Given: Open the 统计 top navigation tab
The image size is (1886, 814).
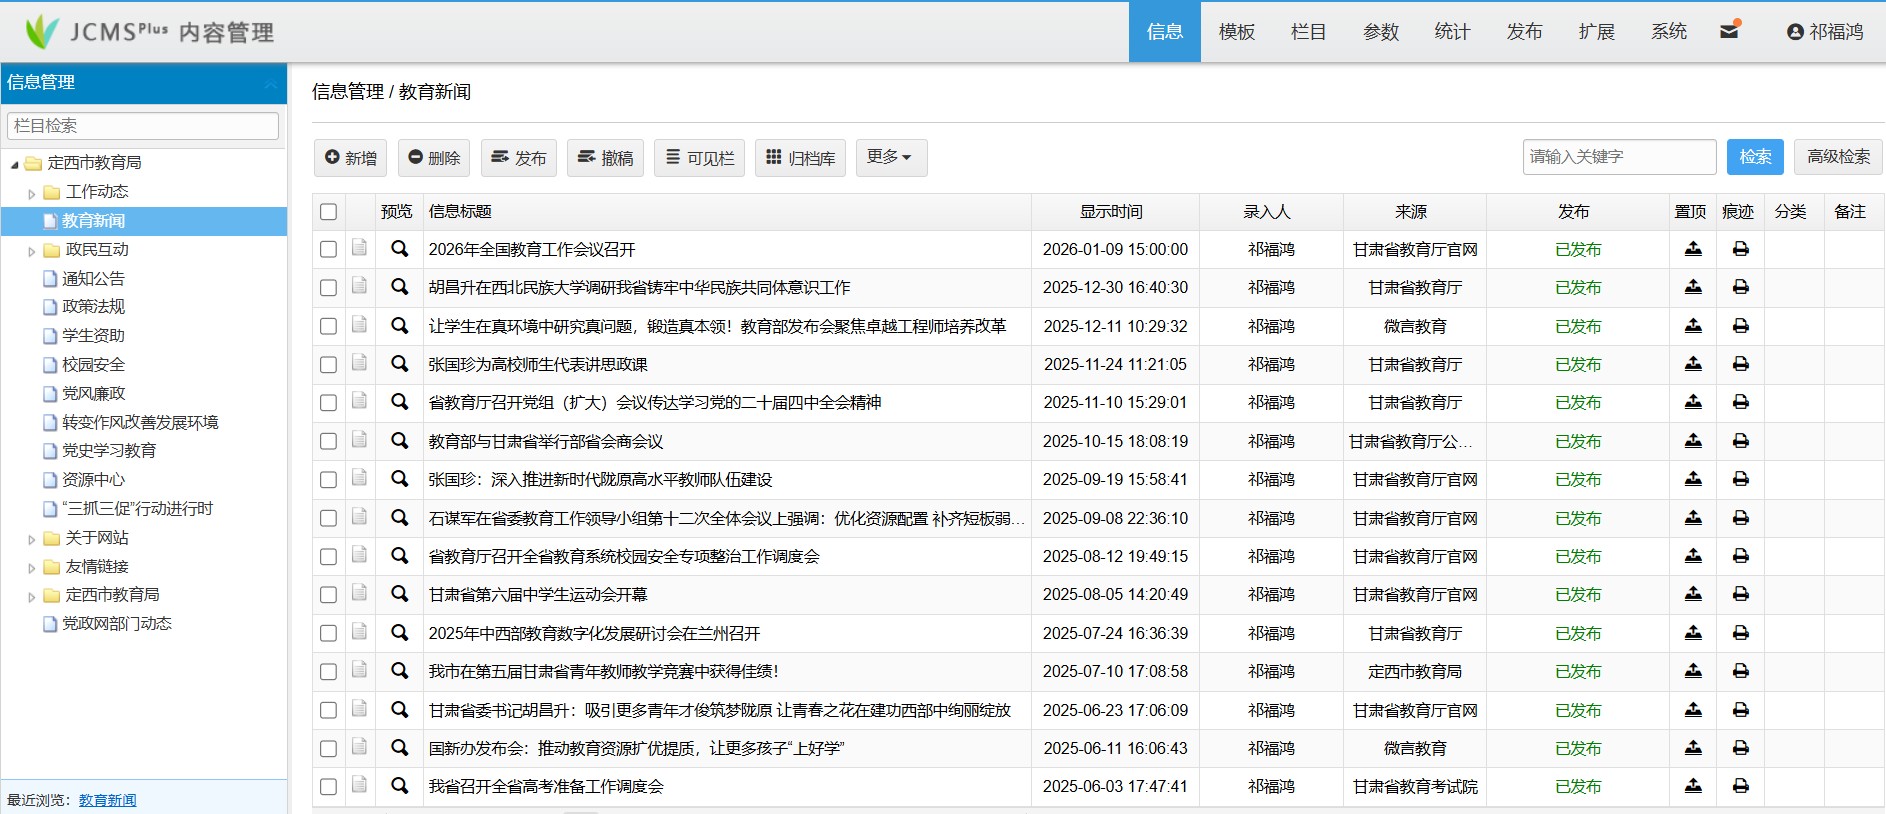Looking at the screenshot, I should pyautogui.click(x=1452, y=32).
